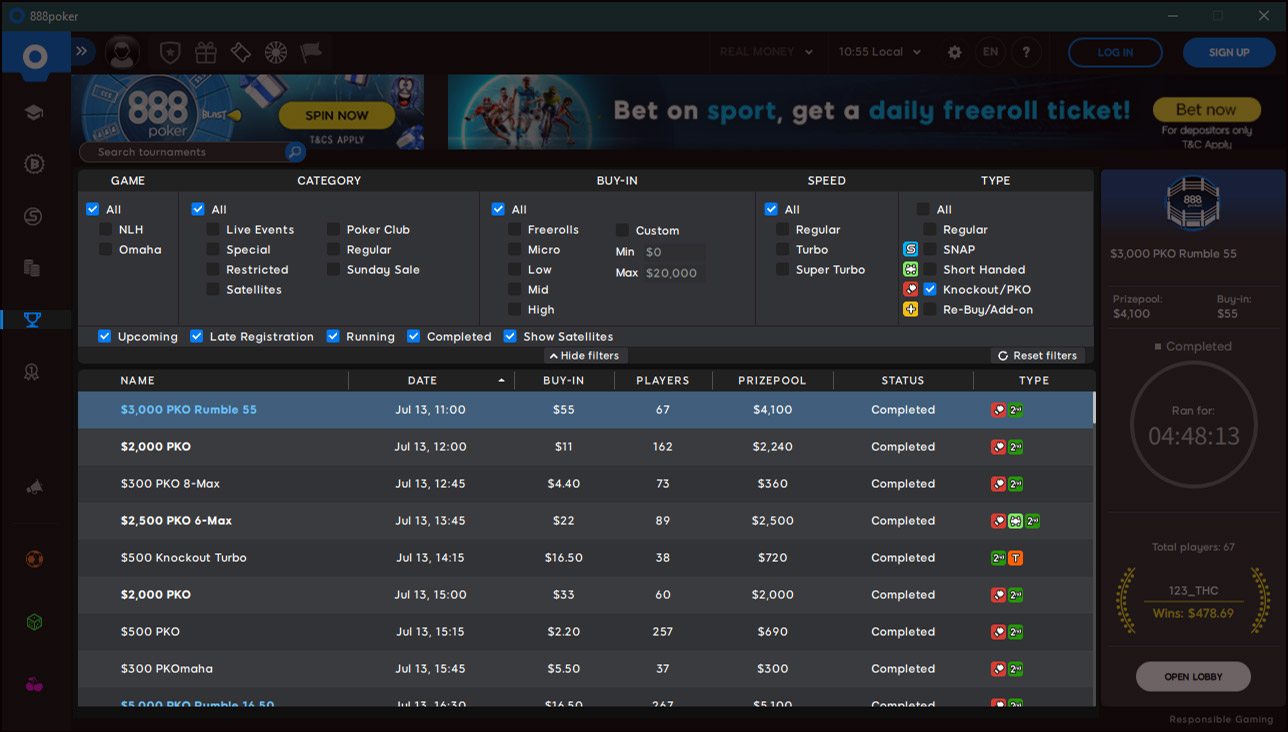The height and width of the screenshot is (732, 1288).
Task: Open the REAL MONEY dropdown
Action: [x=766, y=52]
